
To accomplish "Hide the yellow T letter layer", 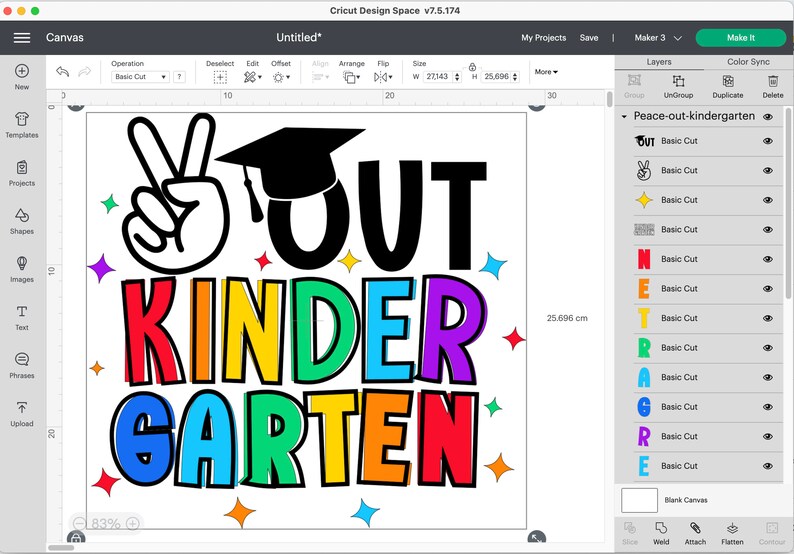I will point(768,318).
